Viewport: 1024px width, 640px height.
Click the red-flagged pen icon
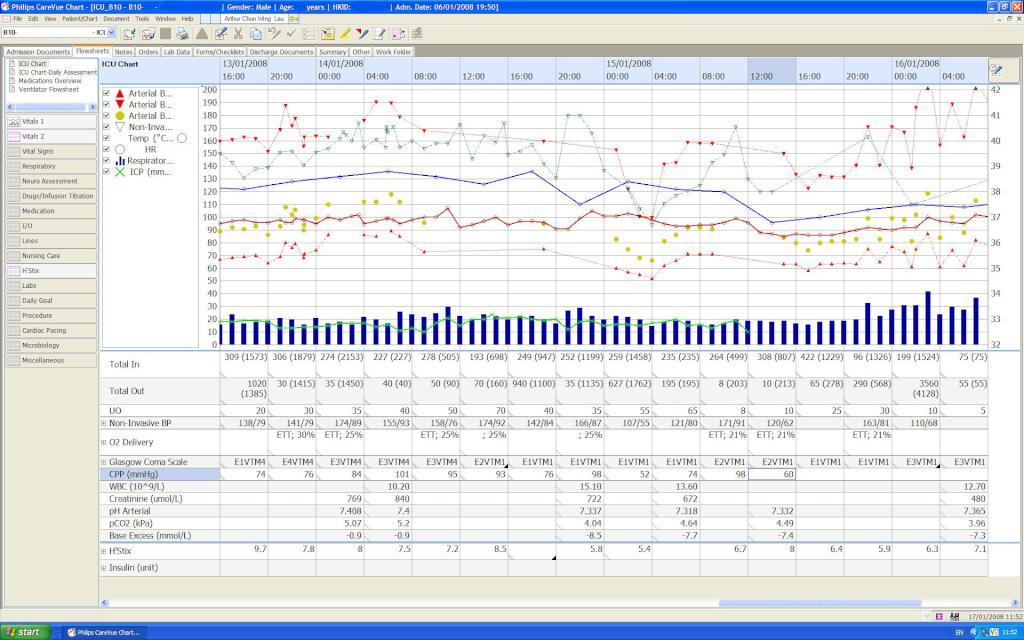[362, 33]
